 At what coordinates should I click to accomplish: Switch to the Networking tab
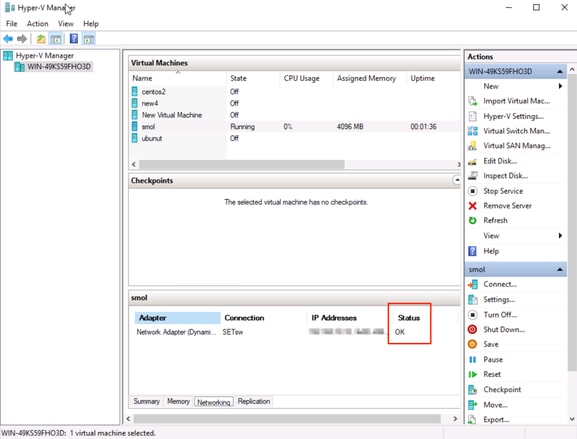click(x=214, y=402)
